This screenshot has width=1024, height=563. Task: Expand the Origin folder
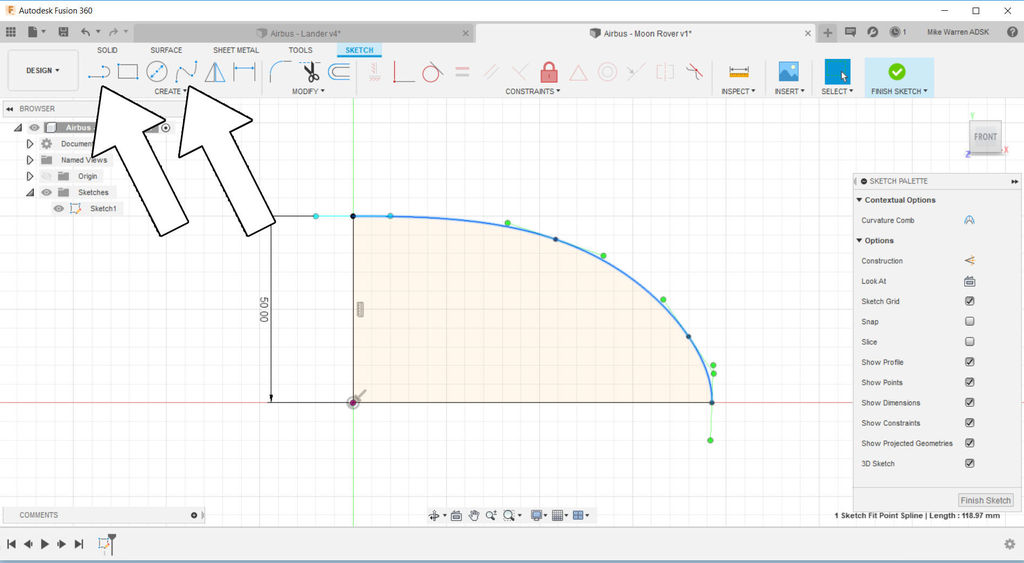[29, 176]
